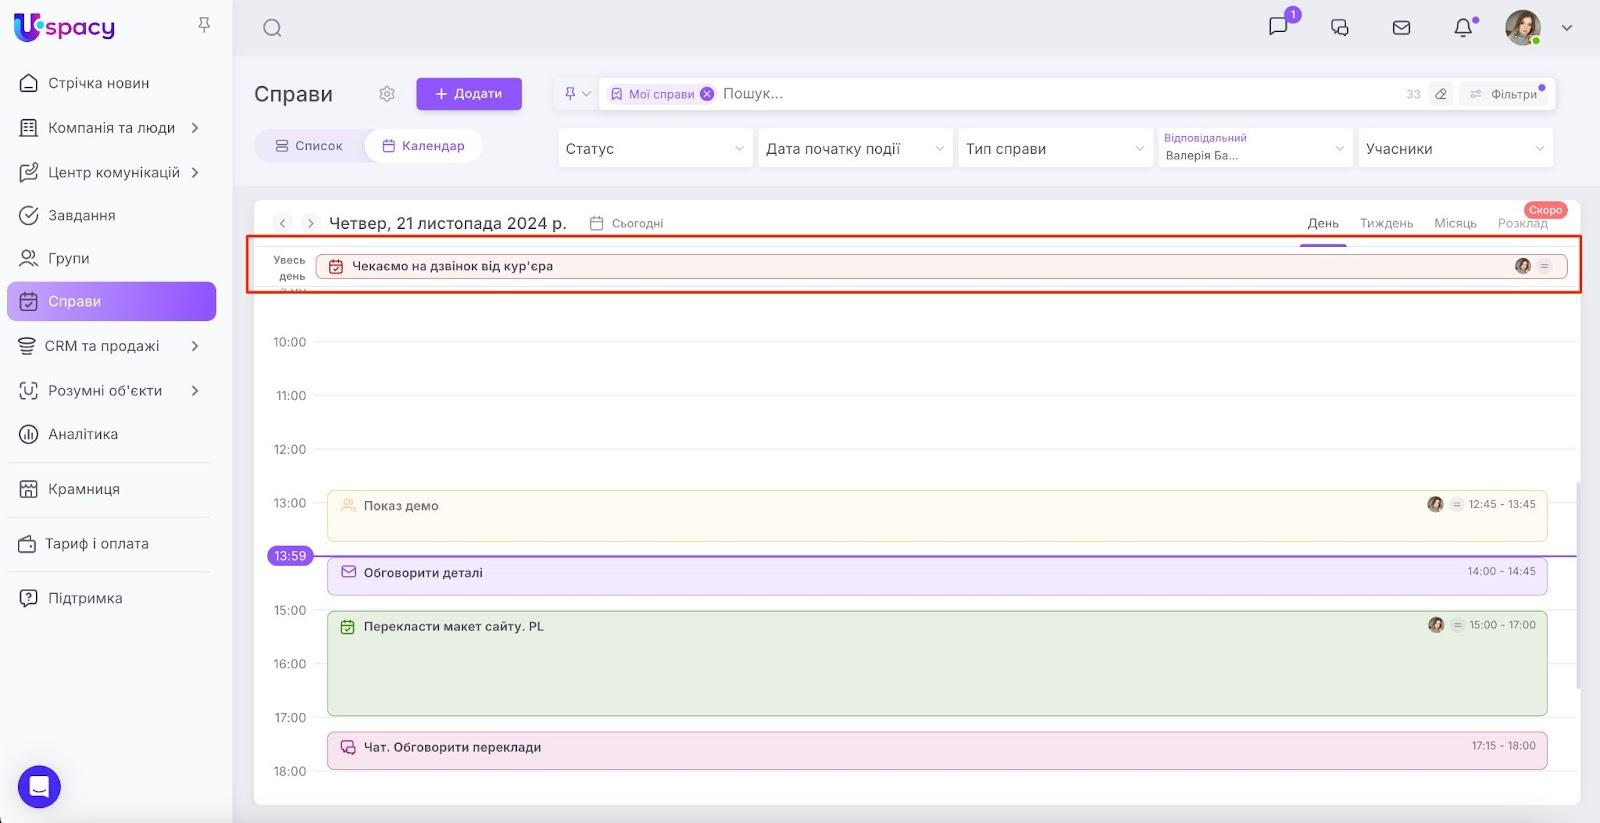1600x823 pixels.
Task: Open the support chat widget bubble
Action: [x=39, y=787]
